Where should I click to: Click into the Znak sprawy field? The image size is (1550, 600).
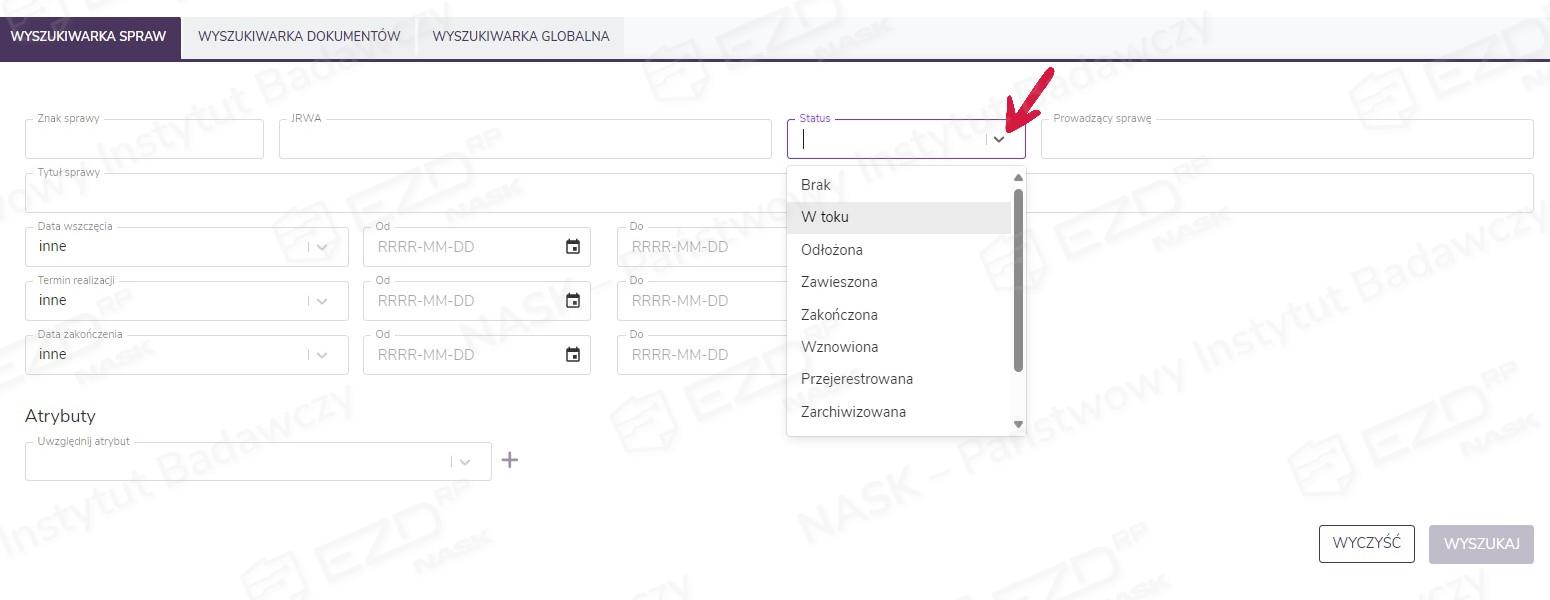click(144, 141)
